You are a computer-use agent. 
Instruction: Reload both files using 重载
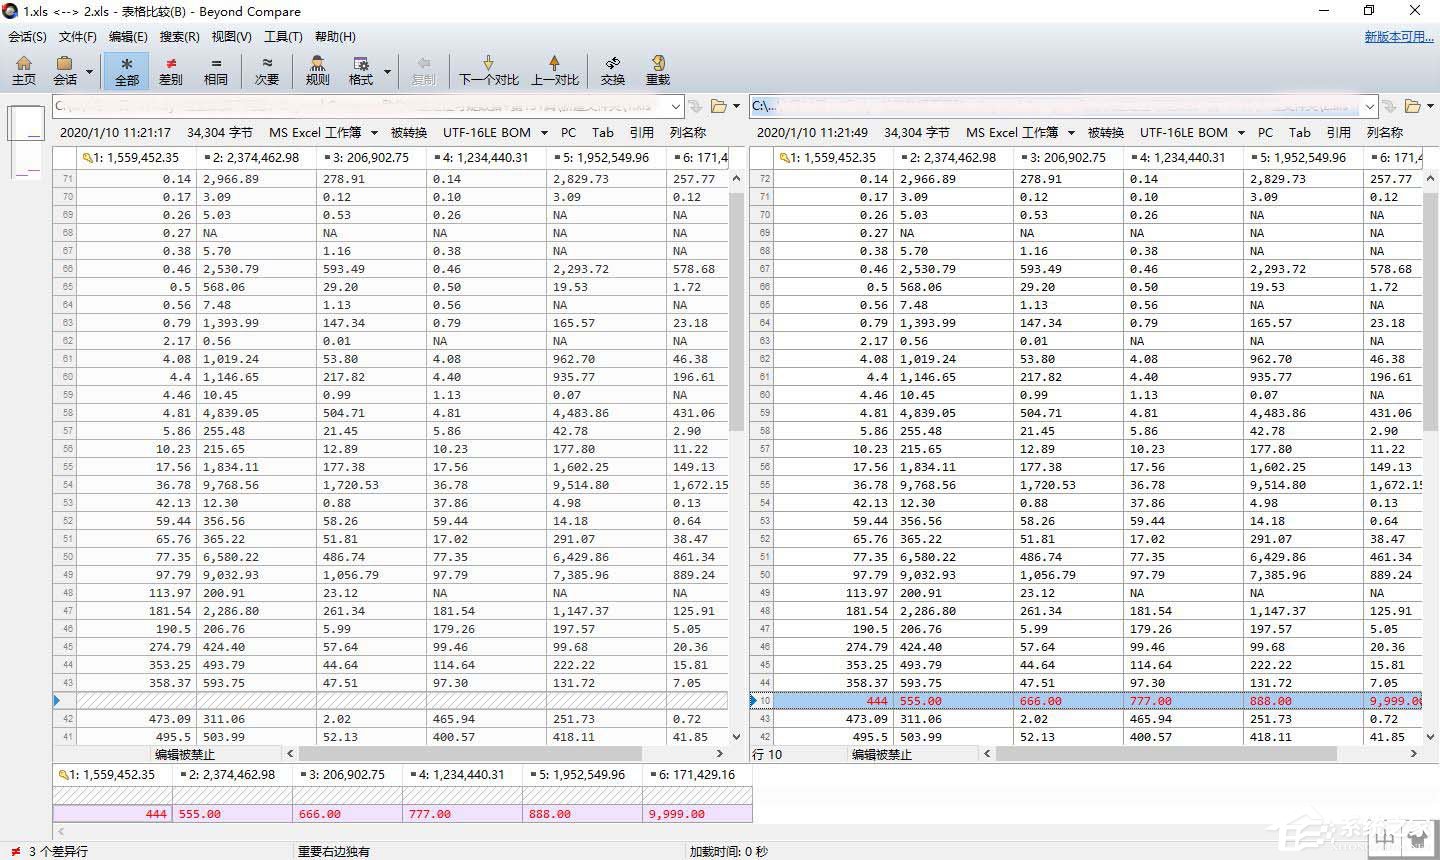pos(657,70)
